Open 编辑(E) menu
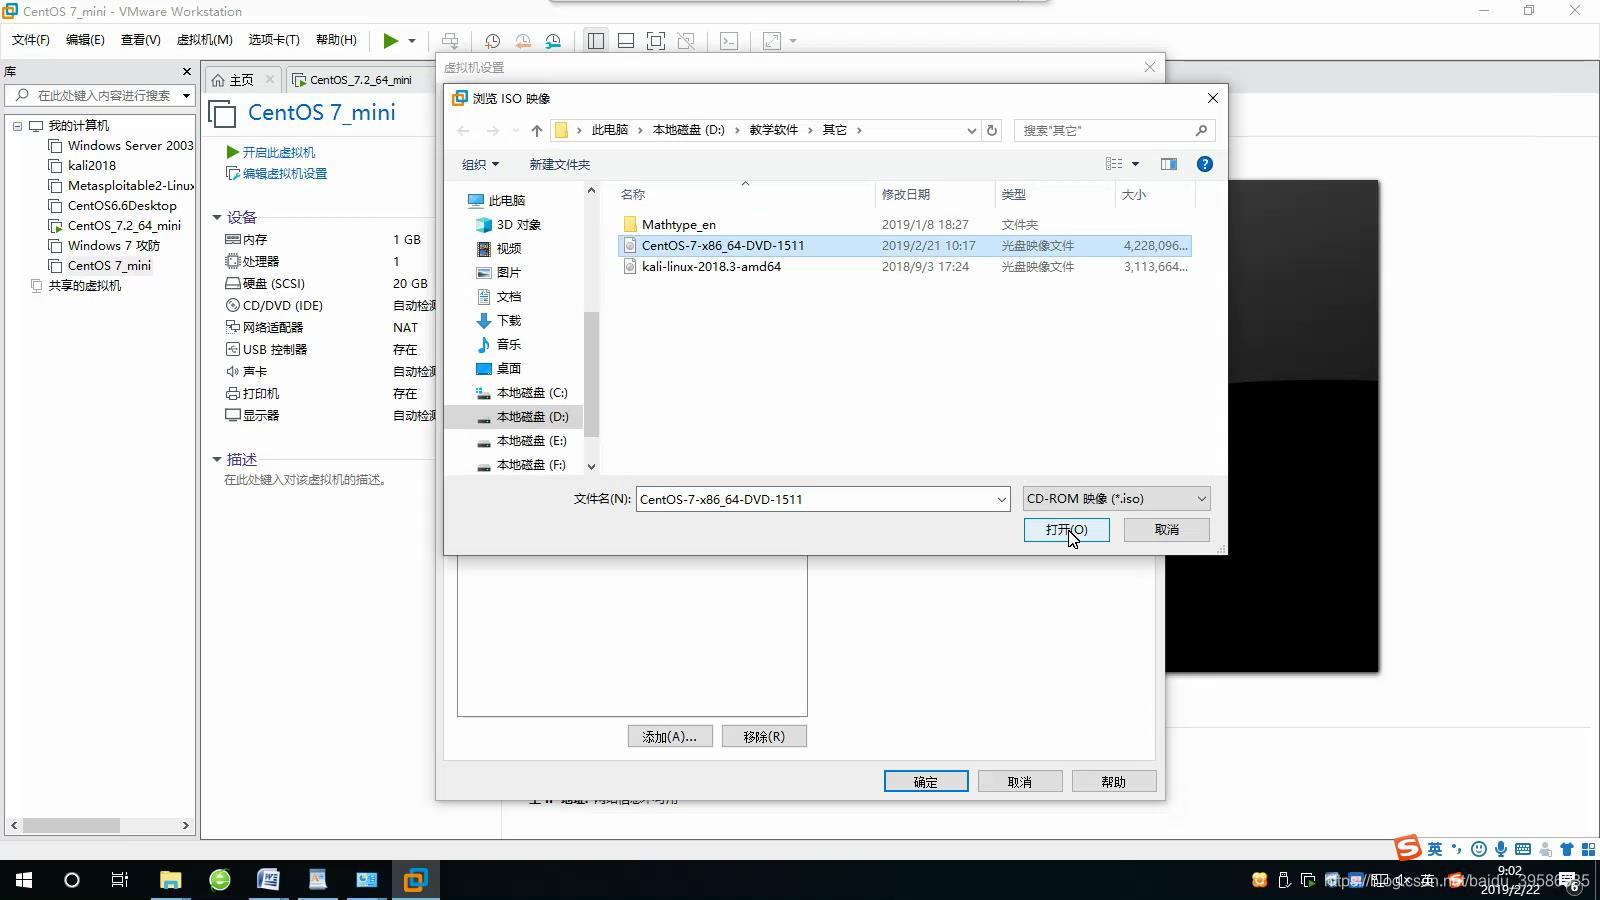The height and width of the screenshot is (900, 1600). [85, 40]
